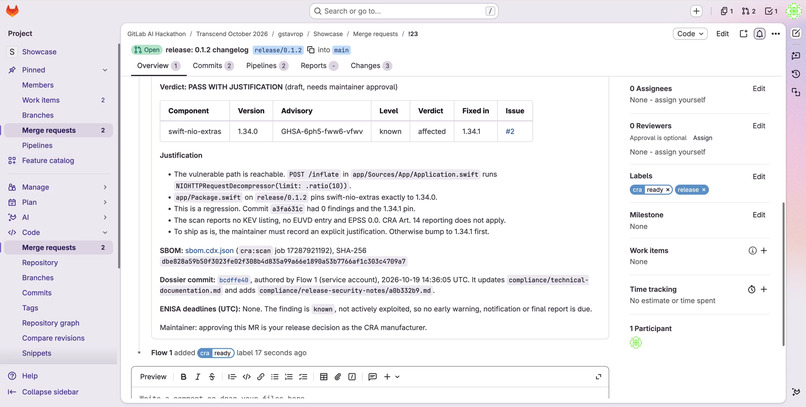Open issue #2 link in table
Screen dimensions: 806x407
click(x=510, y=132)
